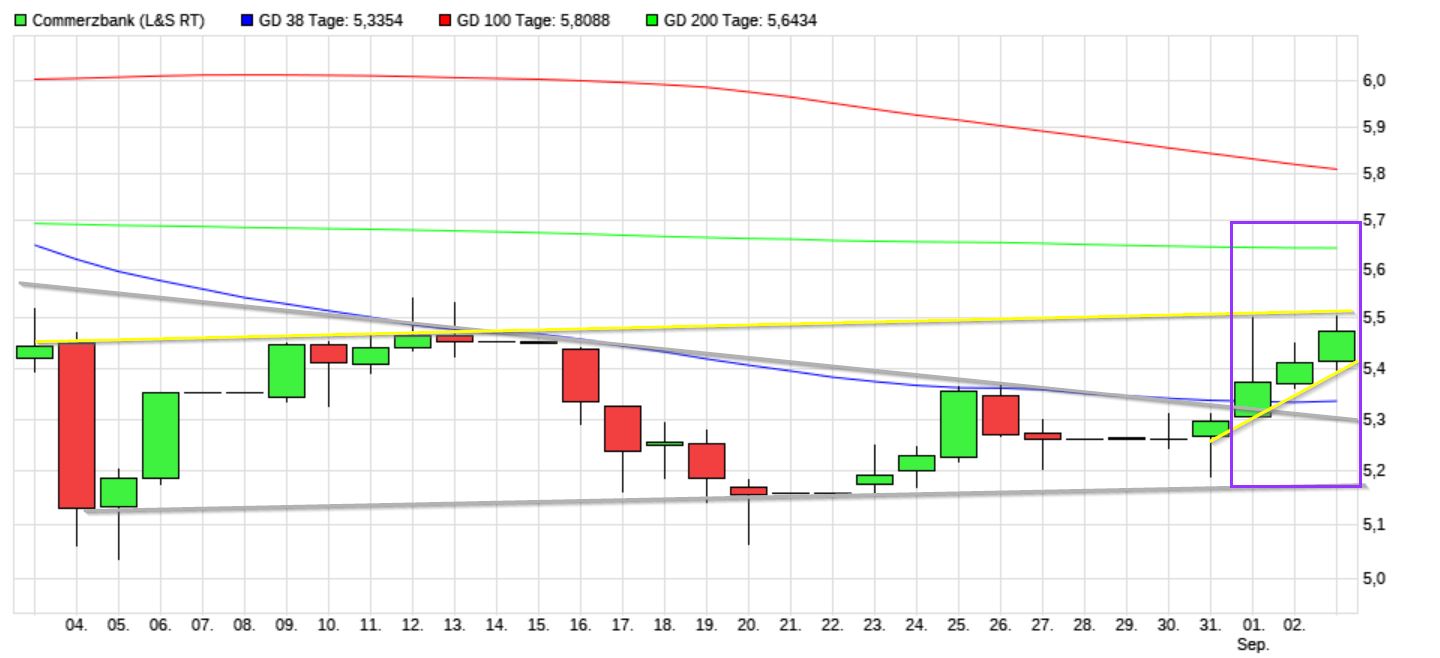Click the 6,0 price axis label
Viewport: 1440px width, 658px height.
1376,80
